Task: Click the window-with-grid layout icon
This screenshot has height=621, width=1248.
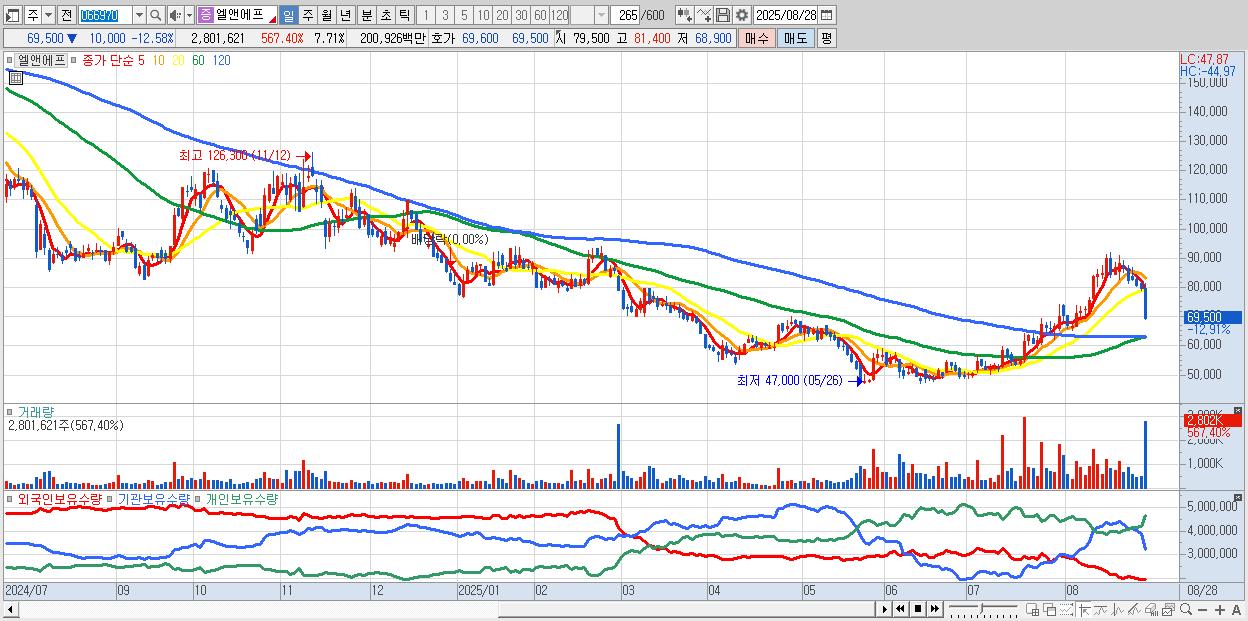Action: click(1033, 609)
